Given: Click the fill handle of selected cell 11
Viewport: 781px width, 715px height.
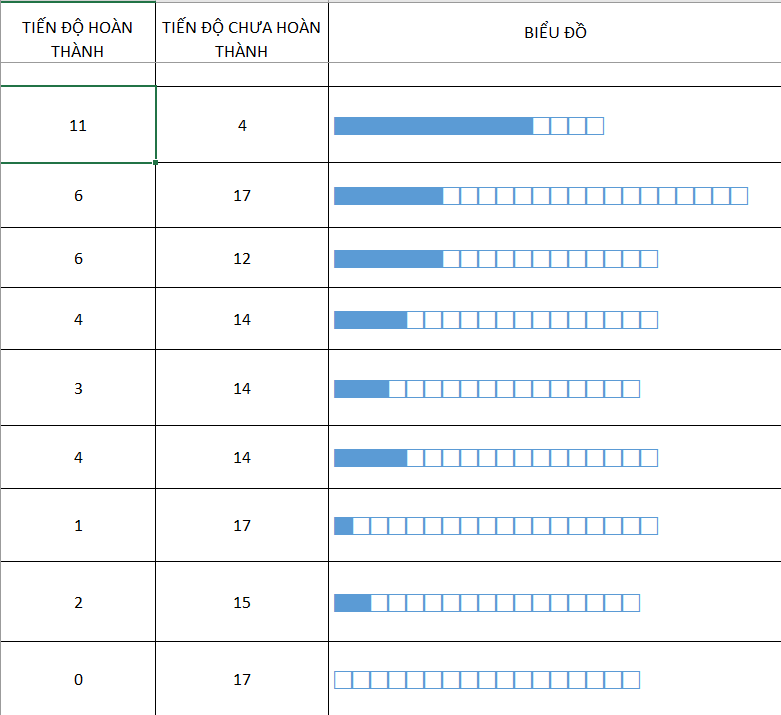Looking at the screenshot, I should tap(156, 162).
